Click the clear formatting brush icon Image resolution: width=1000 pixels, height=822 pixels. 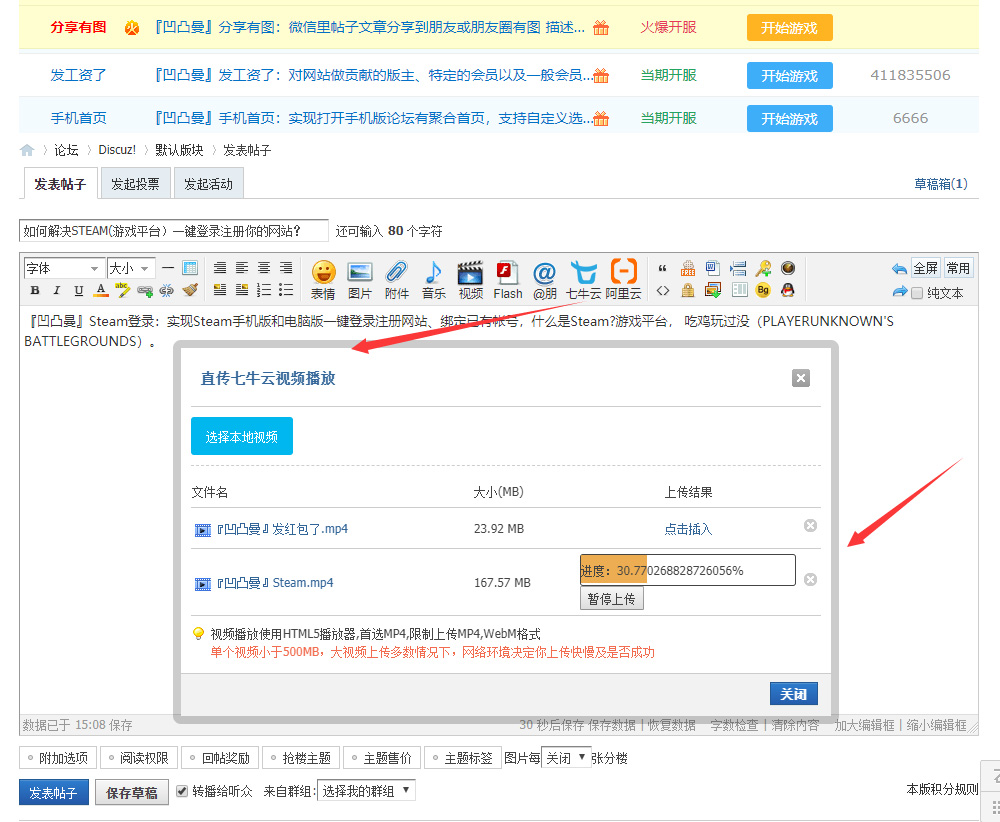click(190, 290)
